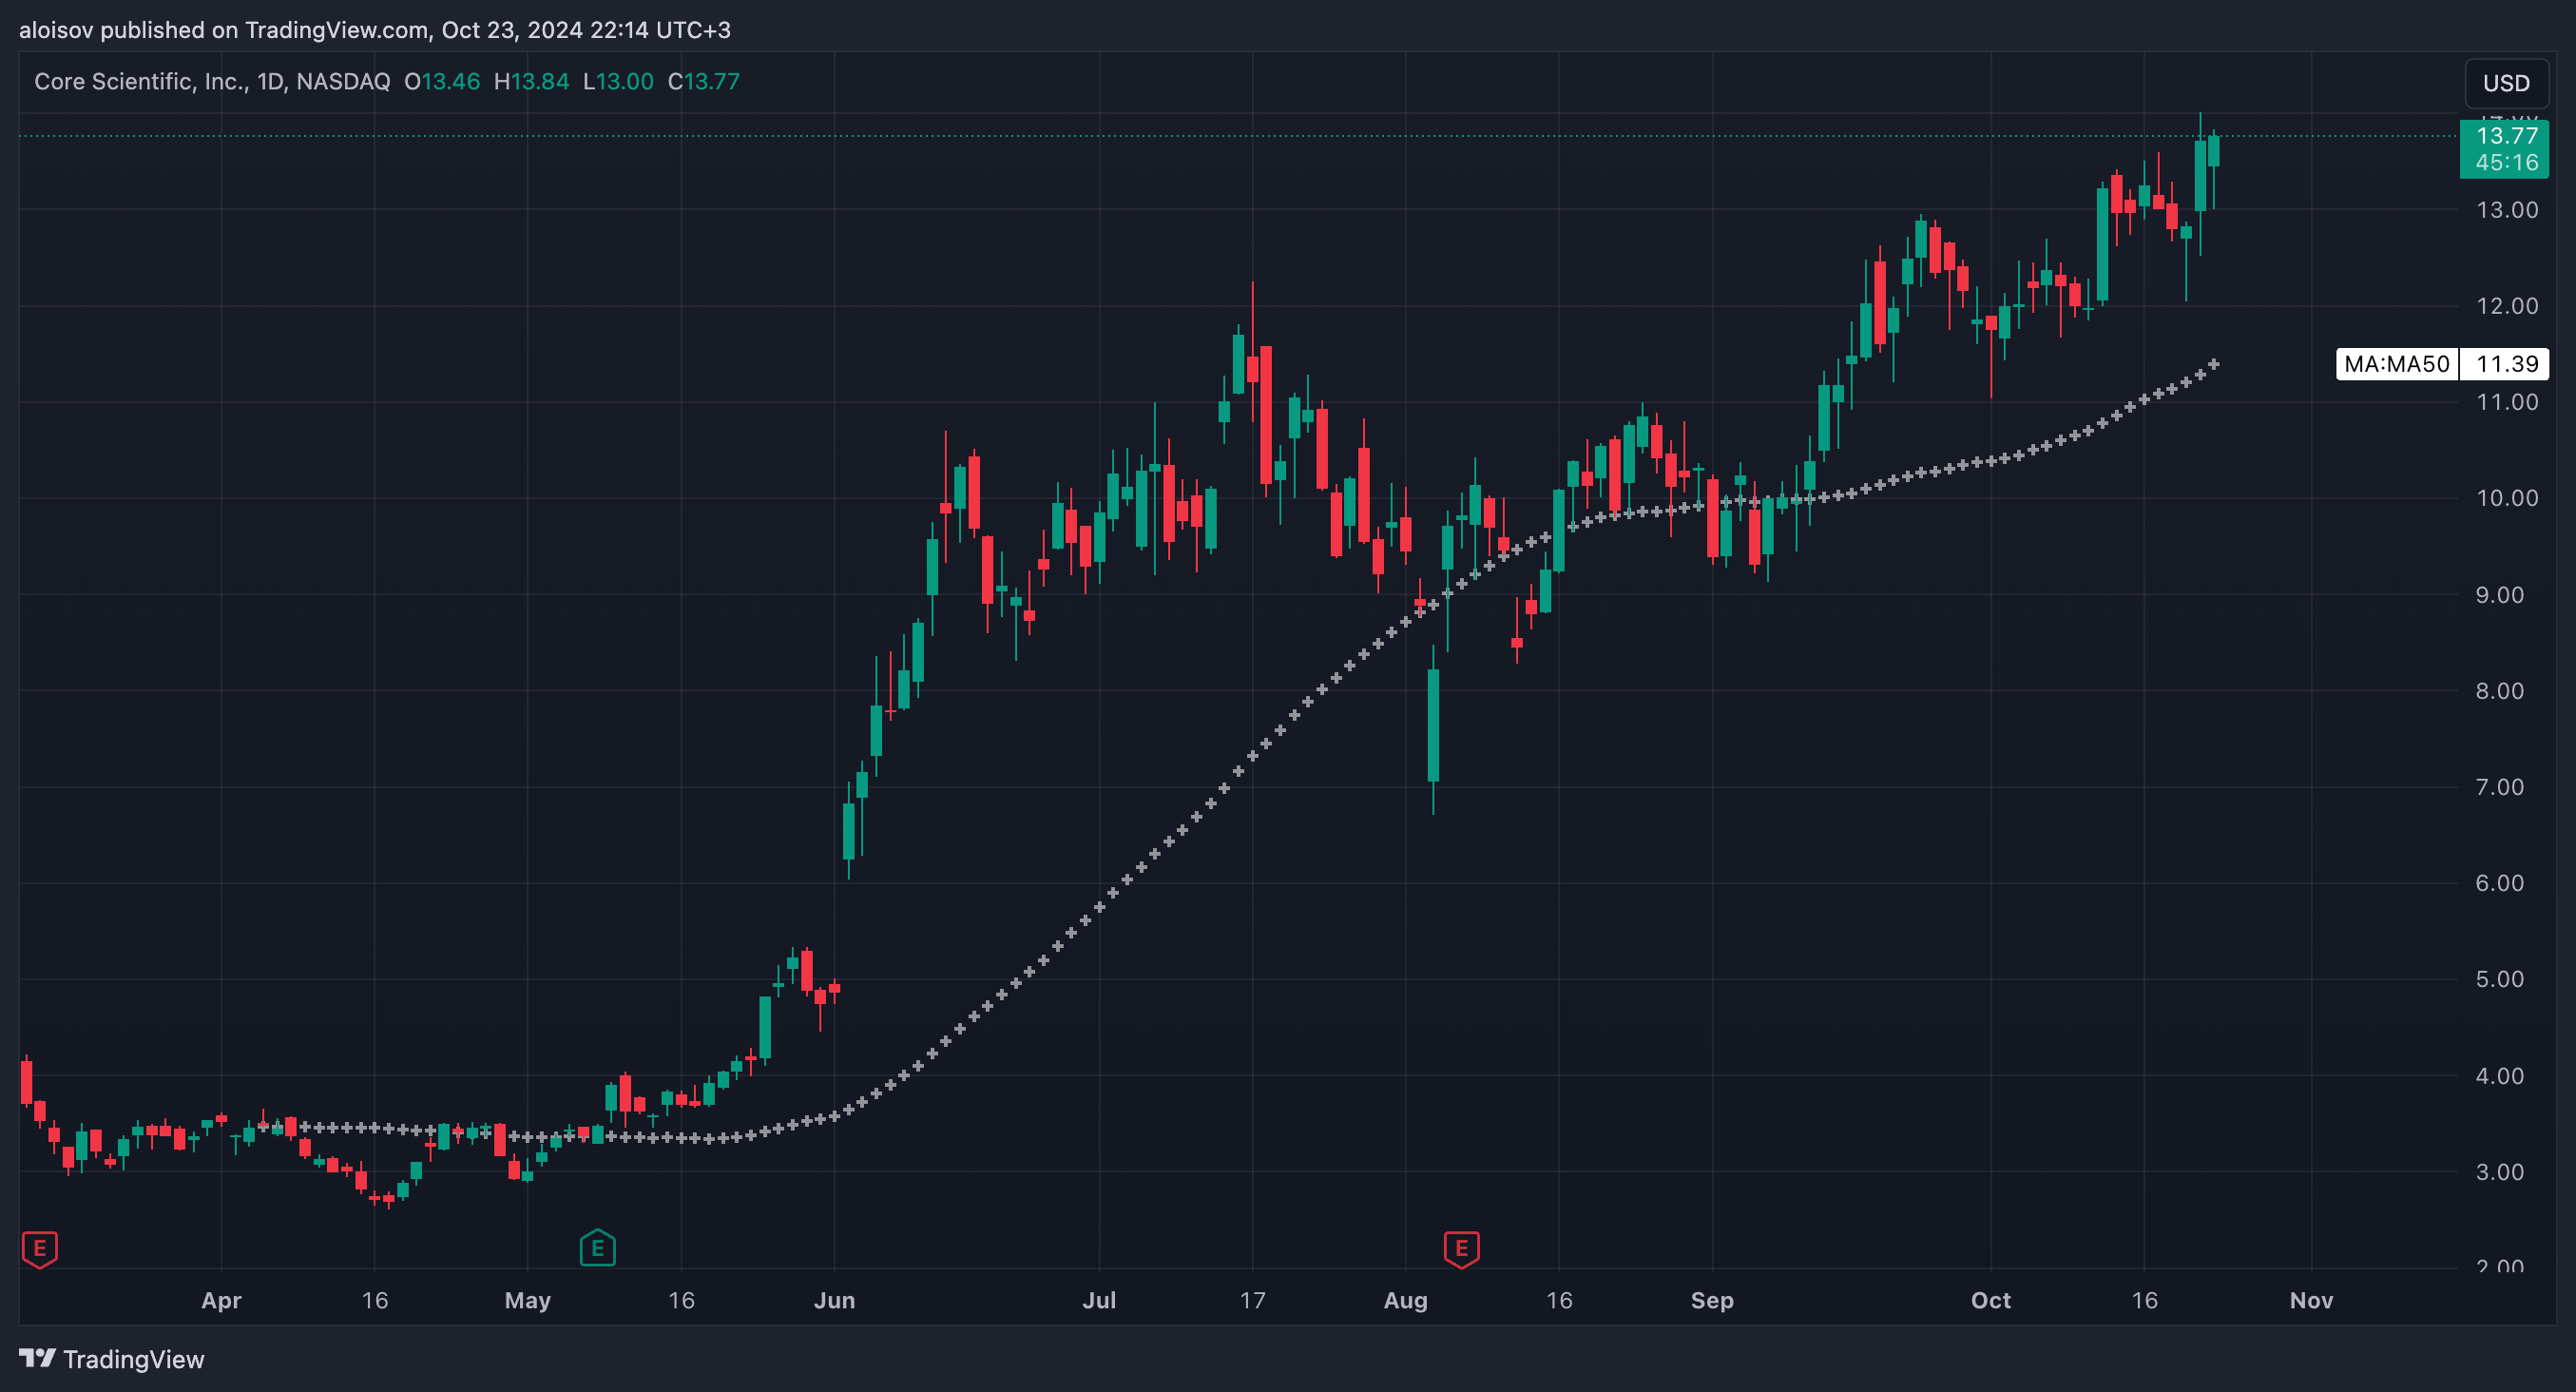
Task: Click the USD currency button
Action: click(x=2506, y=83)
